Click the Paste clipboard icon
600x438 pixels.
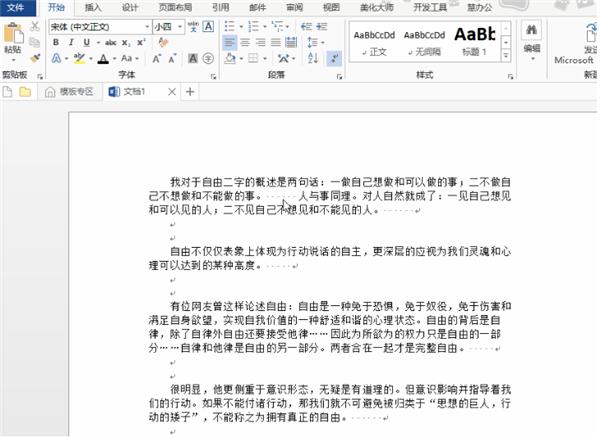[13, 34]
